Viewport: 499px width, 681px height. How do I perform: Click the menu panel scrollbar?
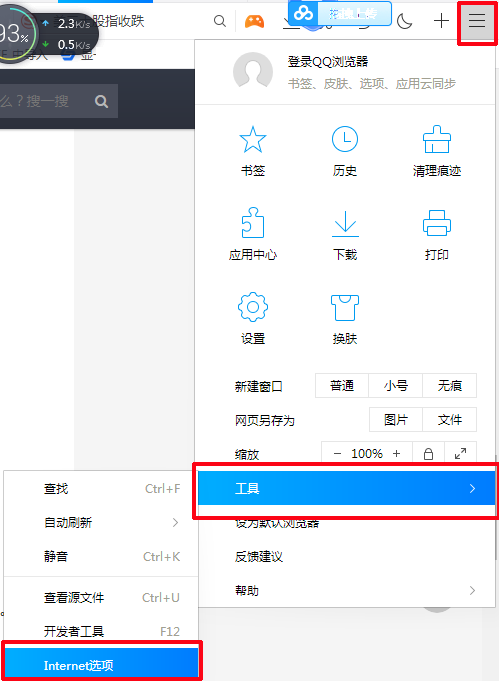[496, 508]
